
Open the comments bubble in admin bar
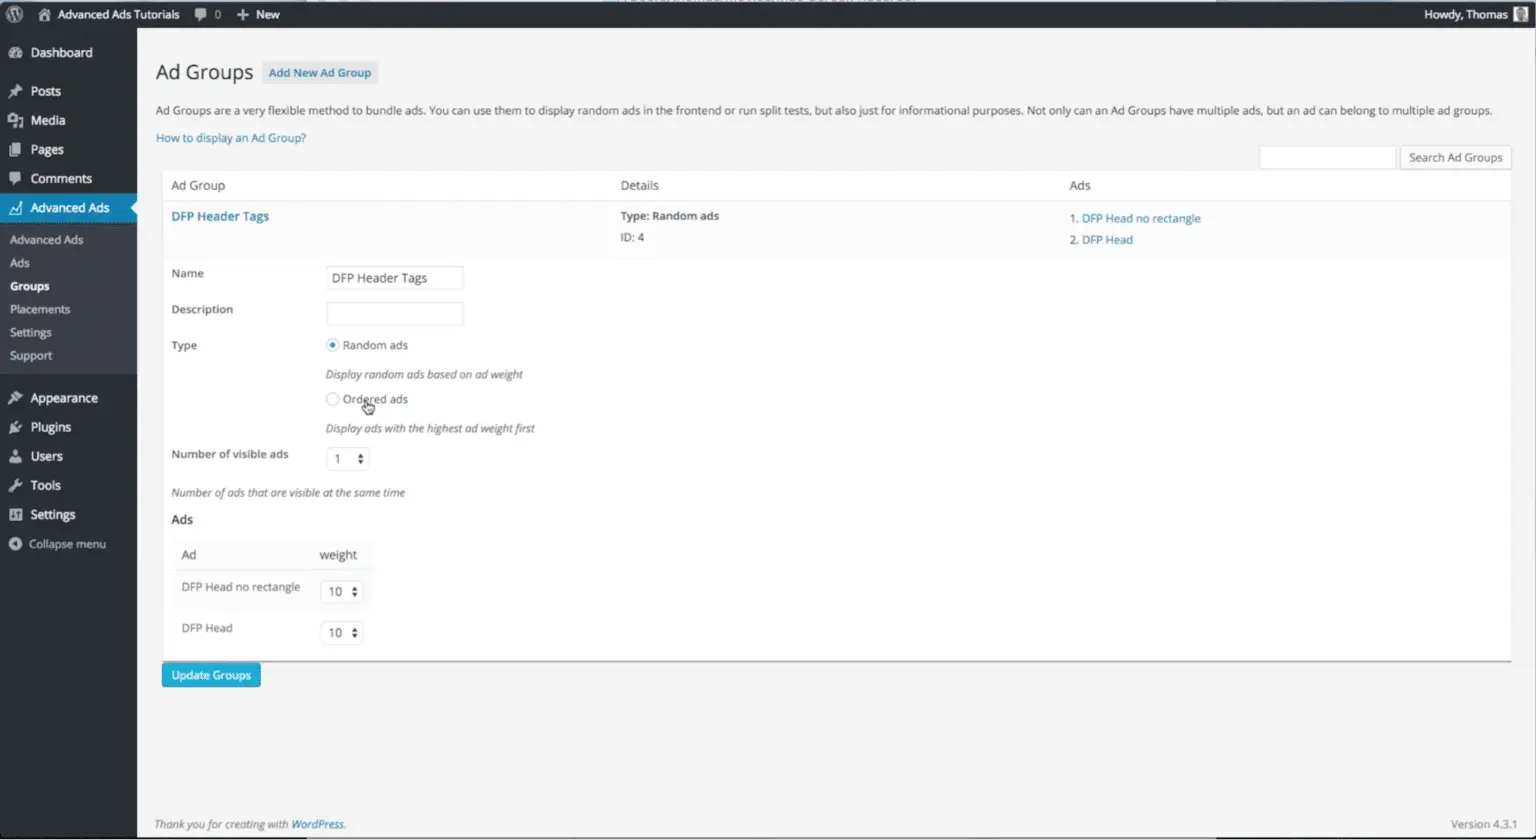click(x=201, y=14)
